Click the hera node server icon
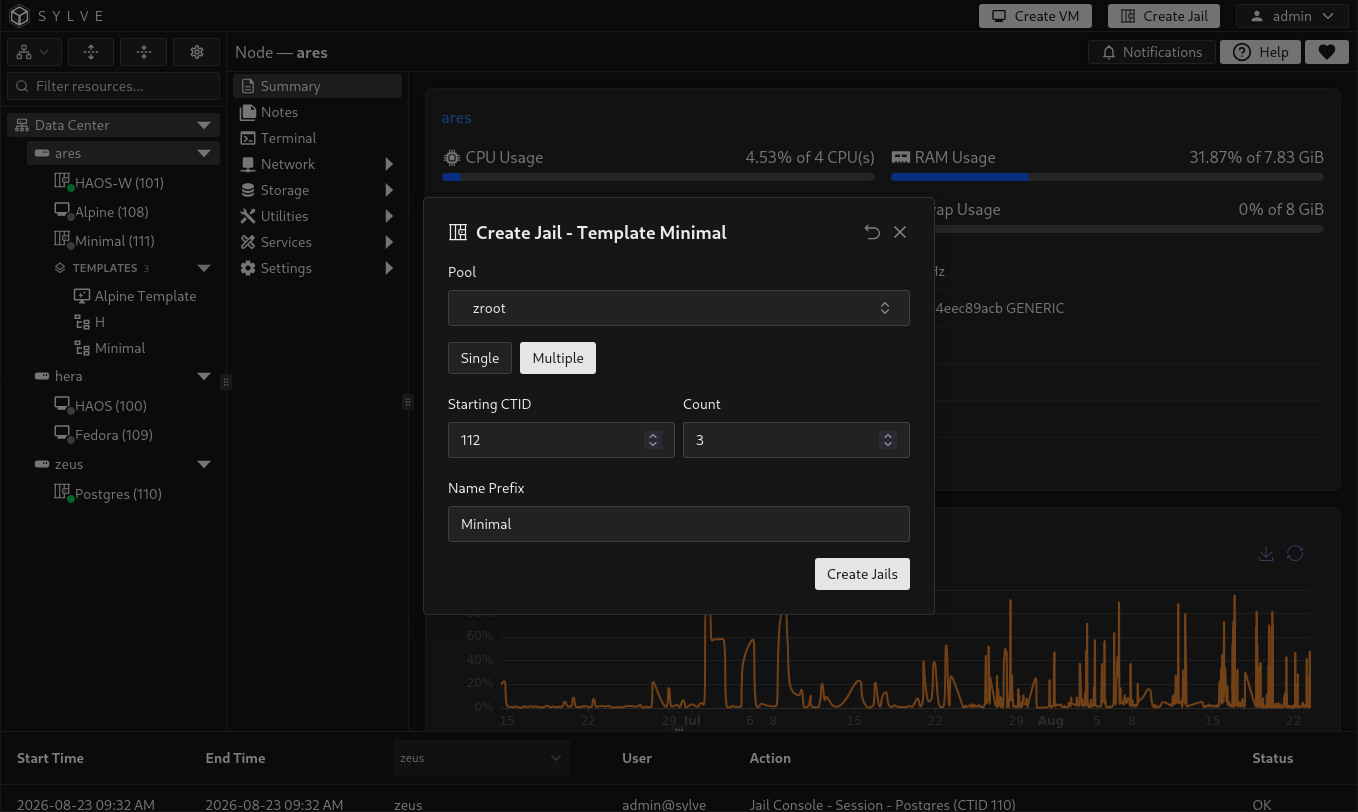1358x812 pixels. (x=42, y=376)
